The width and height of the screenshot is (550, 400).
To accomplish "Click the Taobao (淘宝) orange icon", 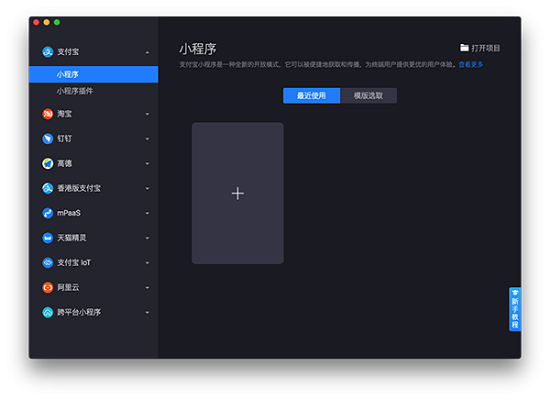I will coord(47,114).
